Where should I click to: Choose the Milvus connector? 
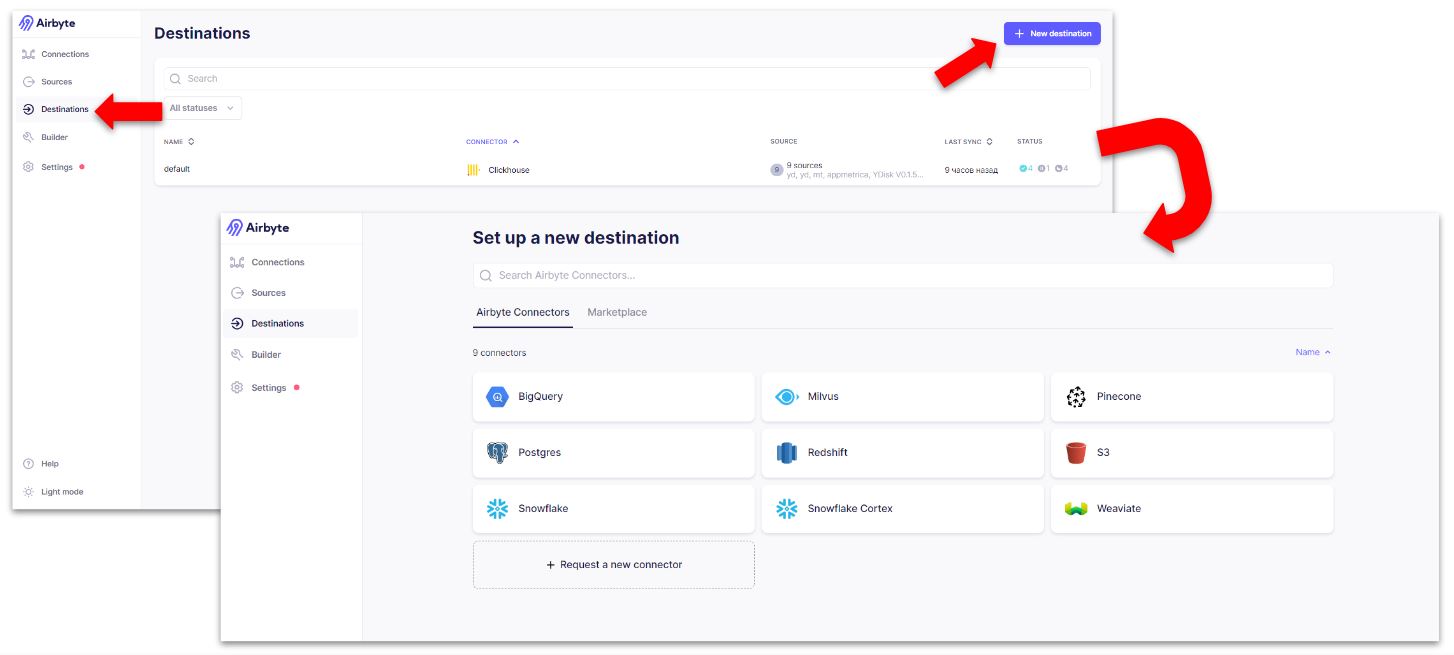[x=903, y=397]
